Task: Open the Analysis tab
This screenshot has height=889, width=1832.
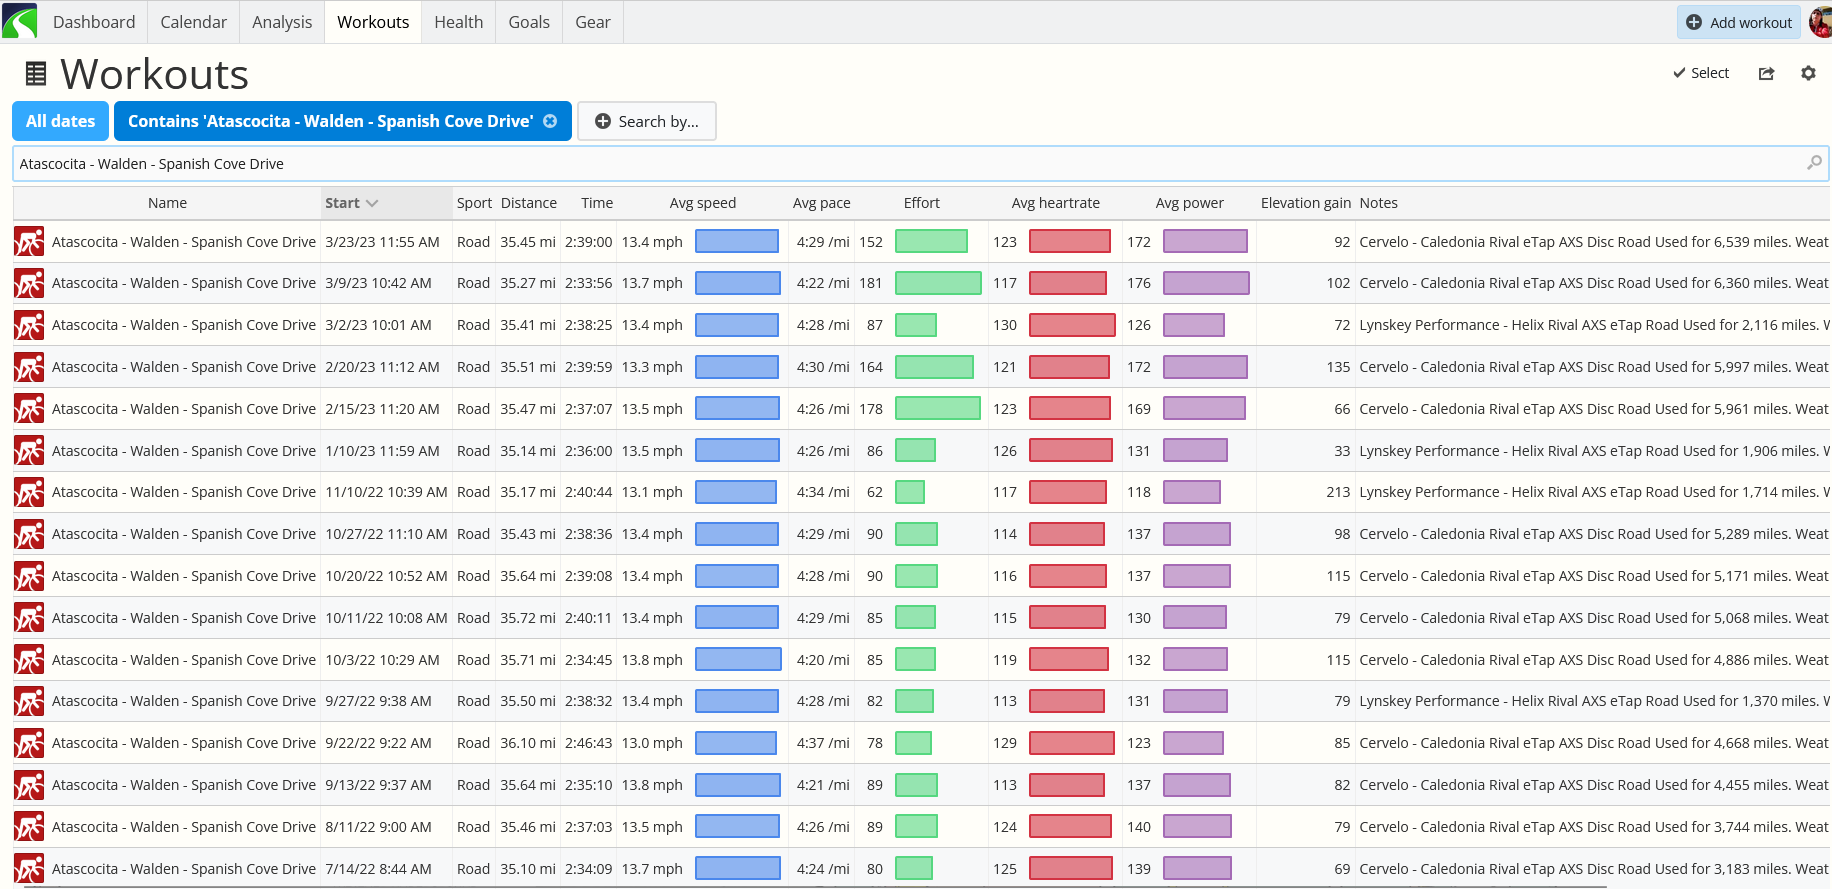Action: pos(281,22)
